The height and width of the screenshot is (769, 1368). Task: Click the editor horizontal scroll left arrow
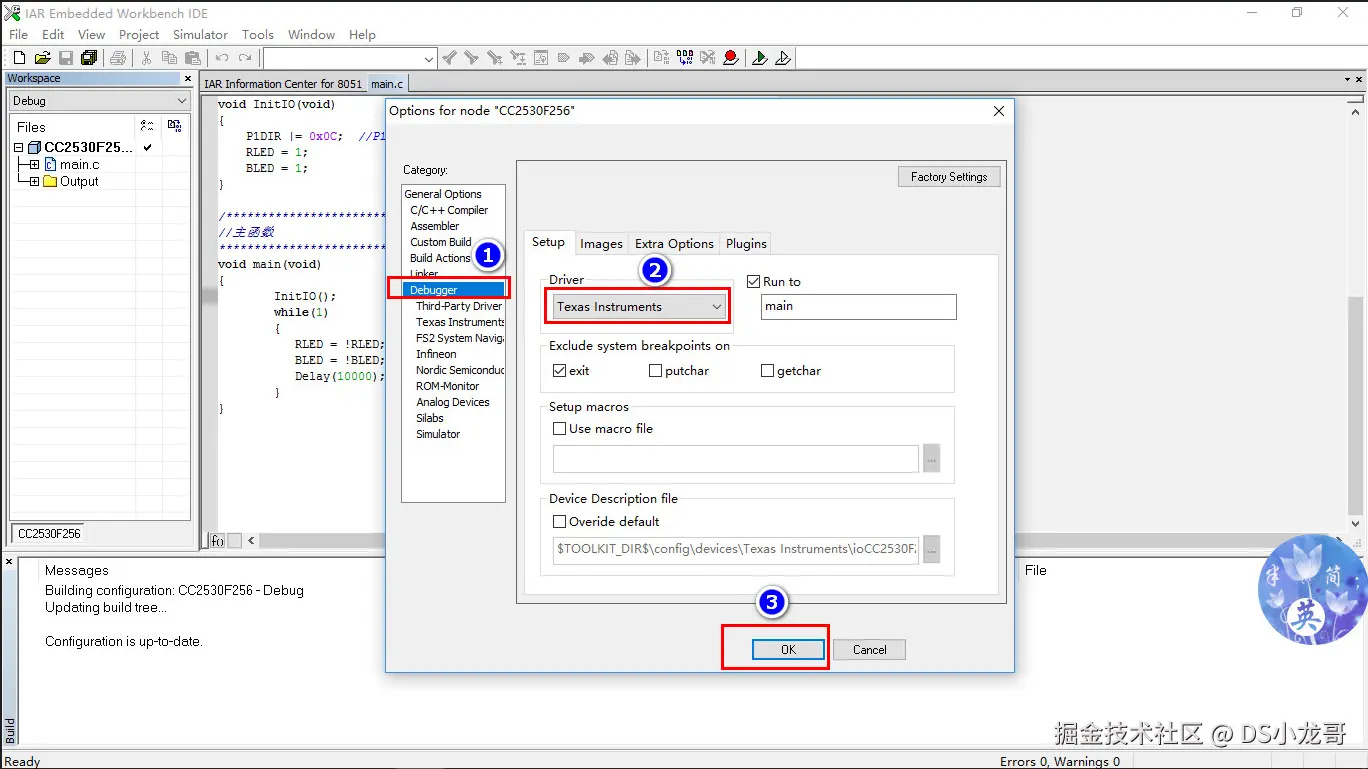(251, 541)
